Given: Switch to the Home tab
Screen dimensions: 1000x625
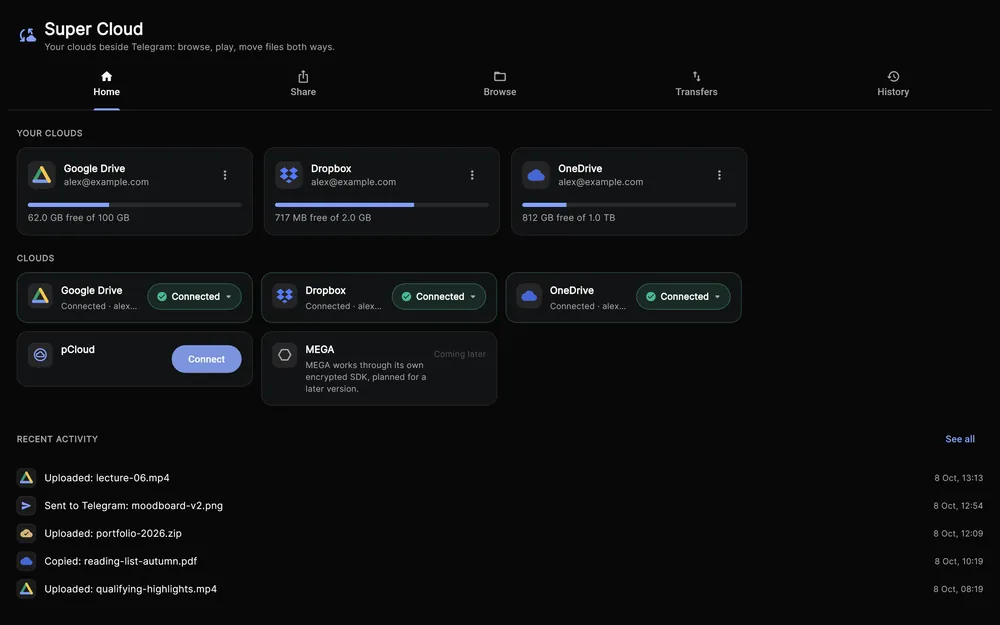Looking at the screenshot, I should pos(107,85).
